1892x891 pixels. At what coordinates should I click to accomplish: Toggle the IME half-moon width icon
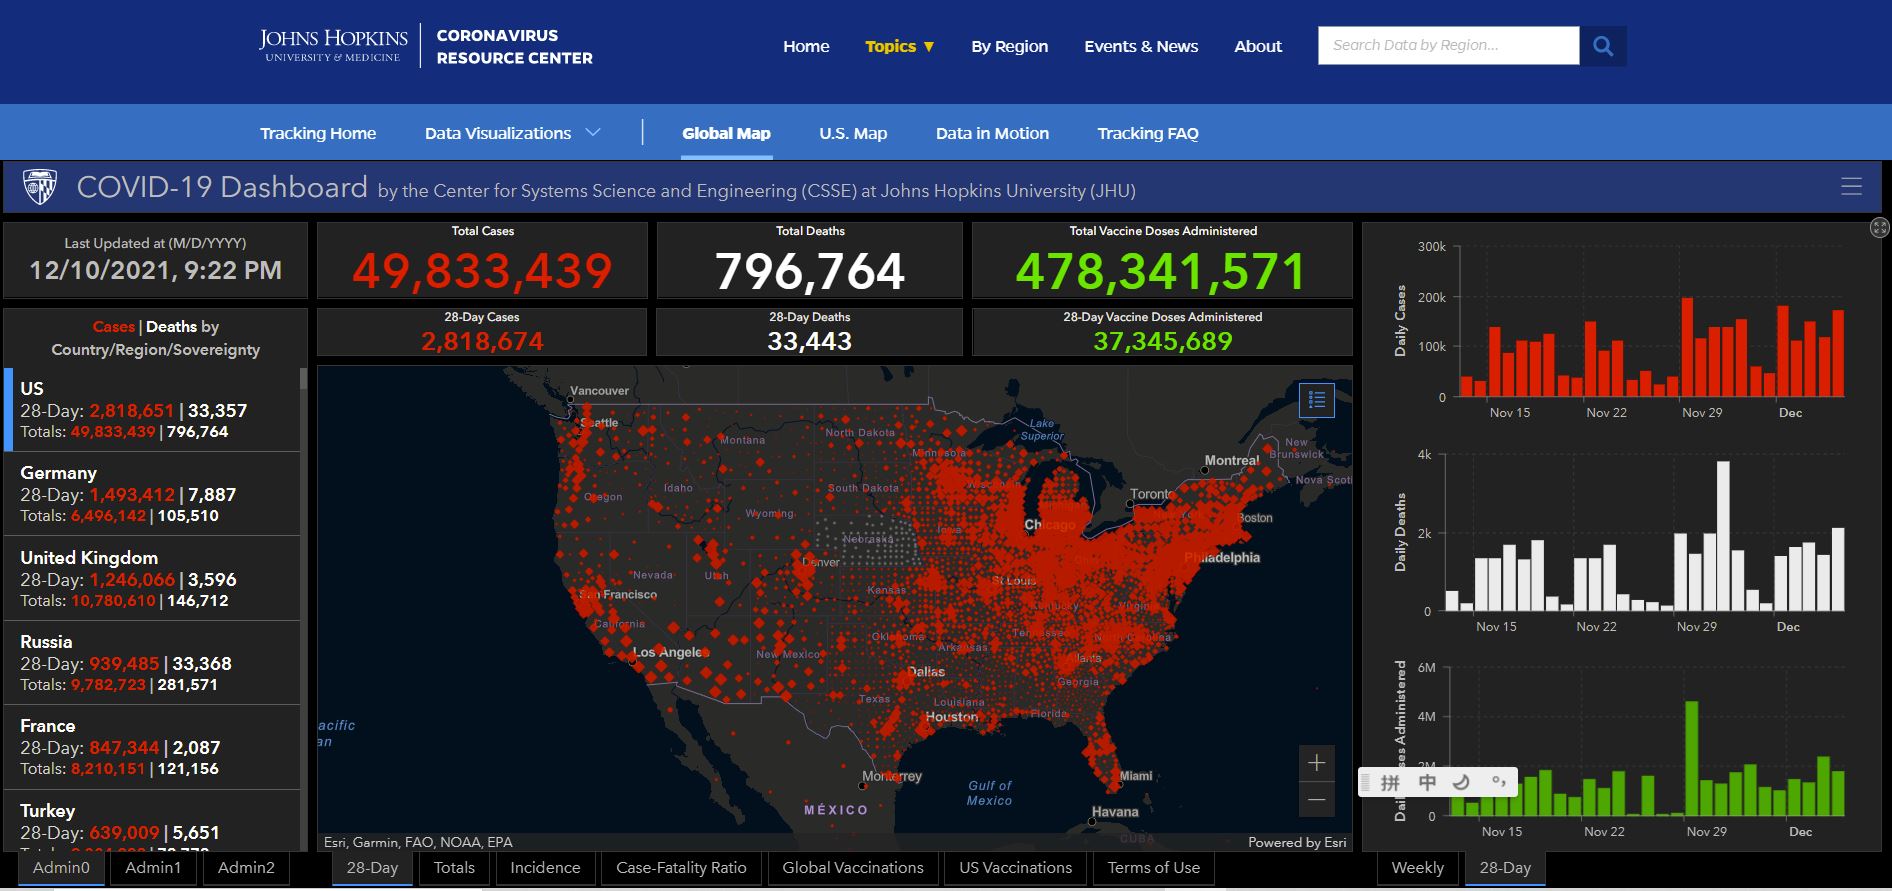tap(1462, 783)
